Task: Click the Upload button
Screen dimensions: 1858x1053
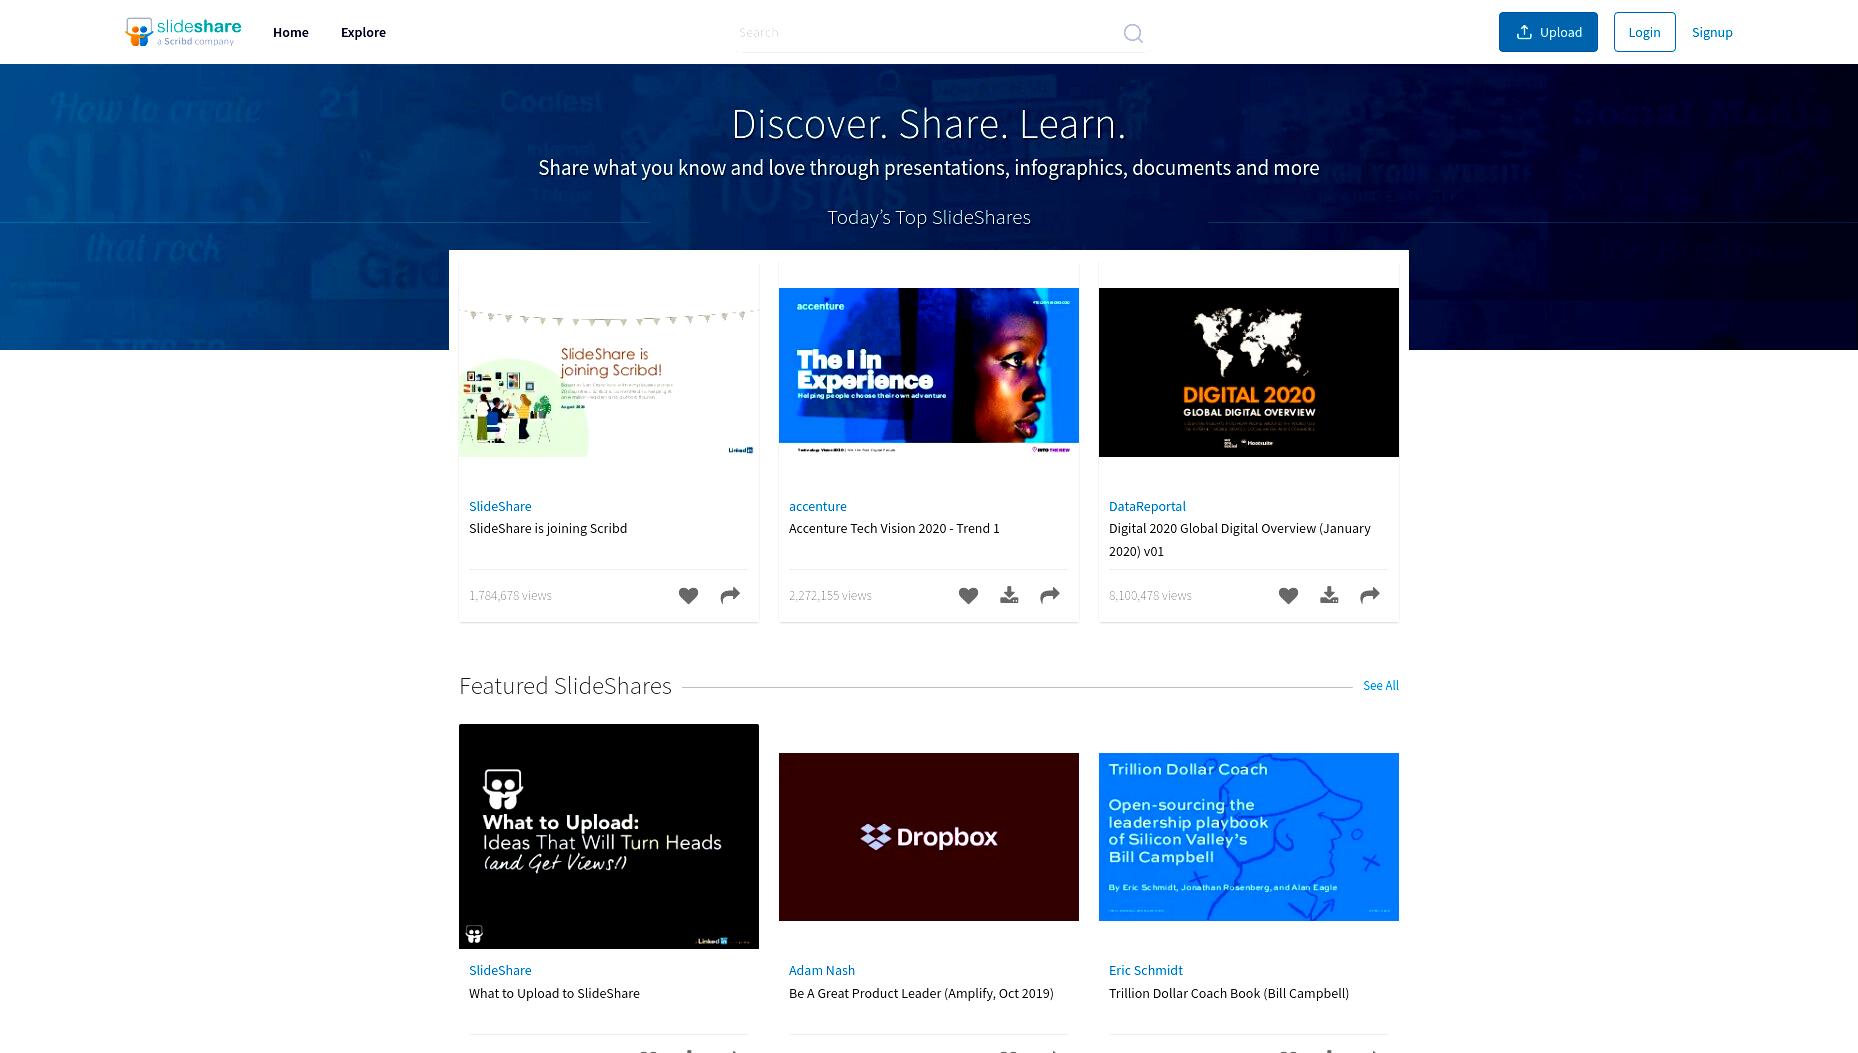Action: pos(1548,32)
